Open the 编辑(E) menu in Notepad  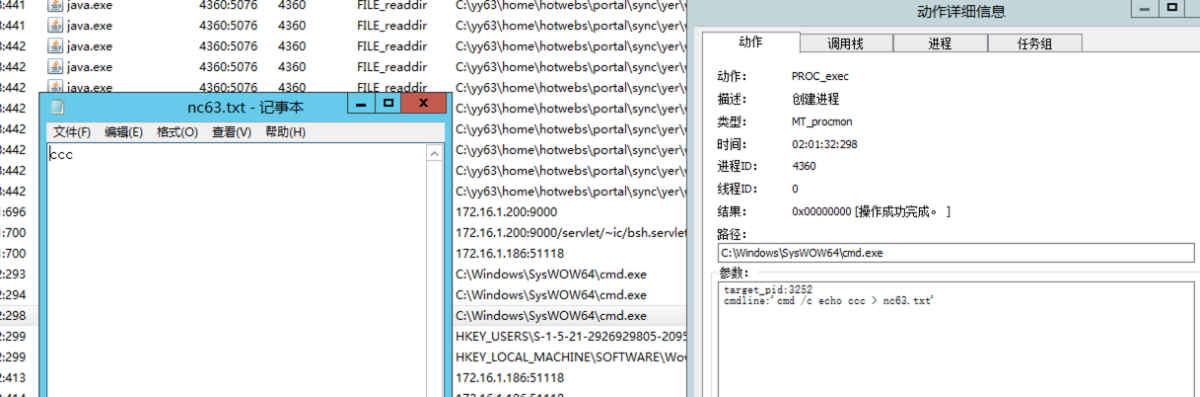(x=124, y=132)
